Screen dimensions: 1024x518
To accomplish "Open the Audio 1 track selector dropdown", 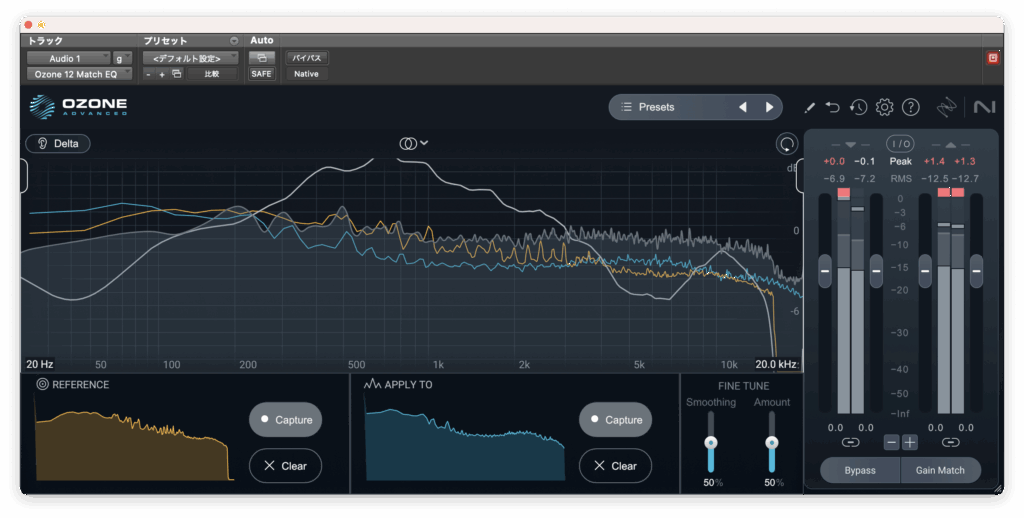I will [68, 59].
